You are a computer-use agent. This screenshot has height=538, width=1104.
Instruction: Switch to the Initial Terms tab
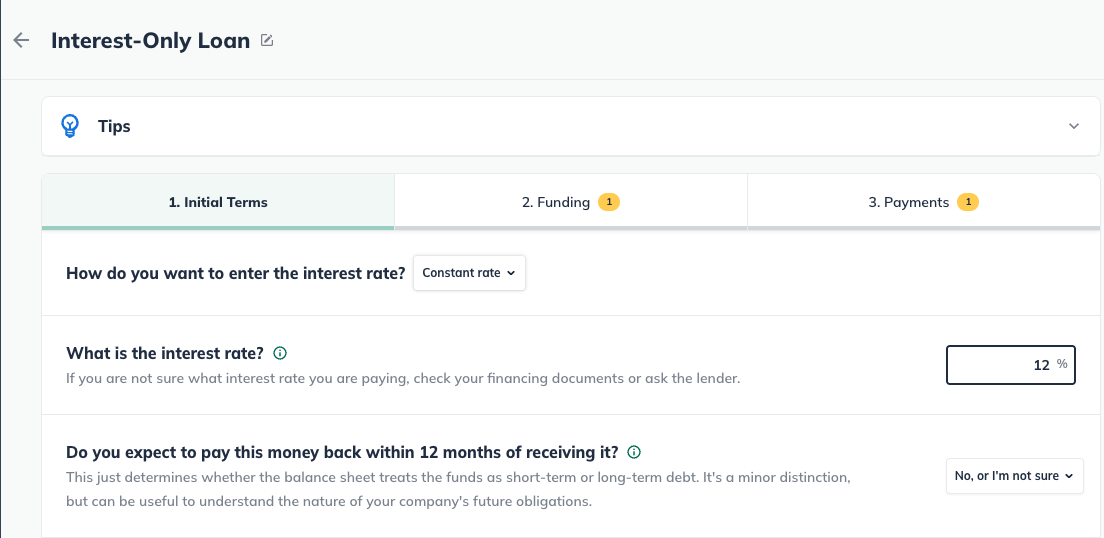click(x=218, y=202)
